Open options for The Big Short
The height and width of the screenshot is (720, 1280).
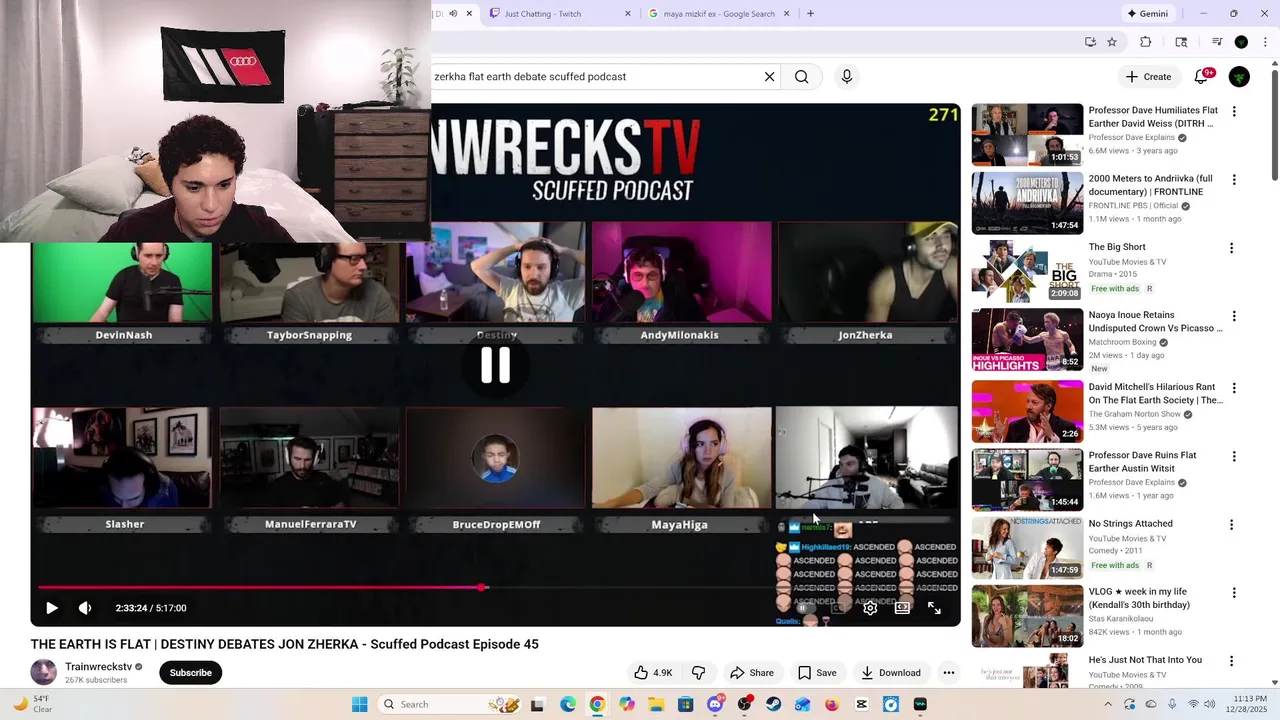(x=1231, y=248)
